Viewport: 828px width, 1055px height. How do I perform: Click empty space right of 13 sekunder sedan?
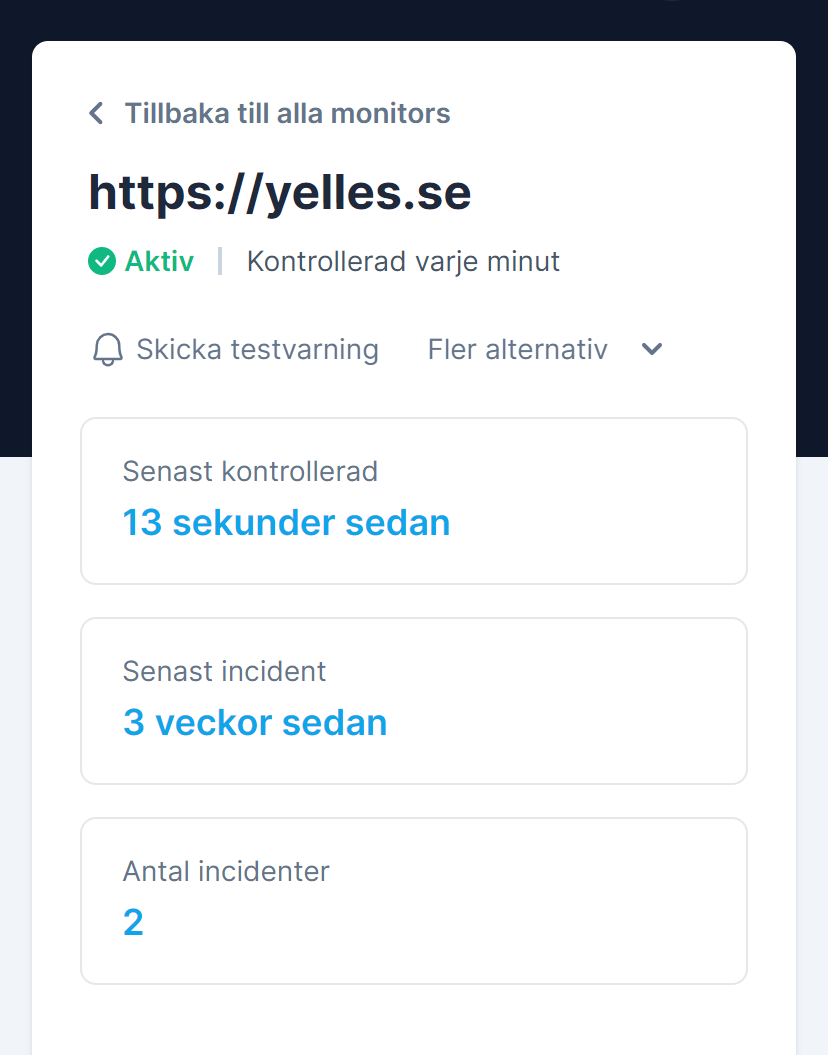tap(600, 522)
